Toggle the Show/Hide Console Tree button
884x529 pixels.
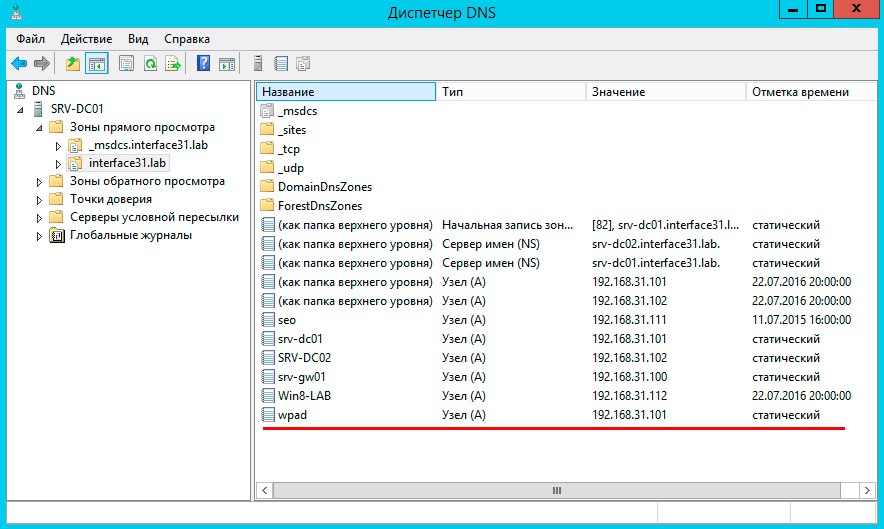click(x=97, y=64)
